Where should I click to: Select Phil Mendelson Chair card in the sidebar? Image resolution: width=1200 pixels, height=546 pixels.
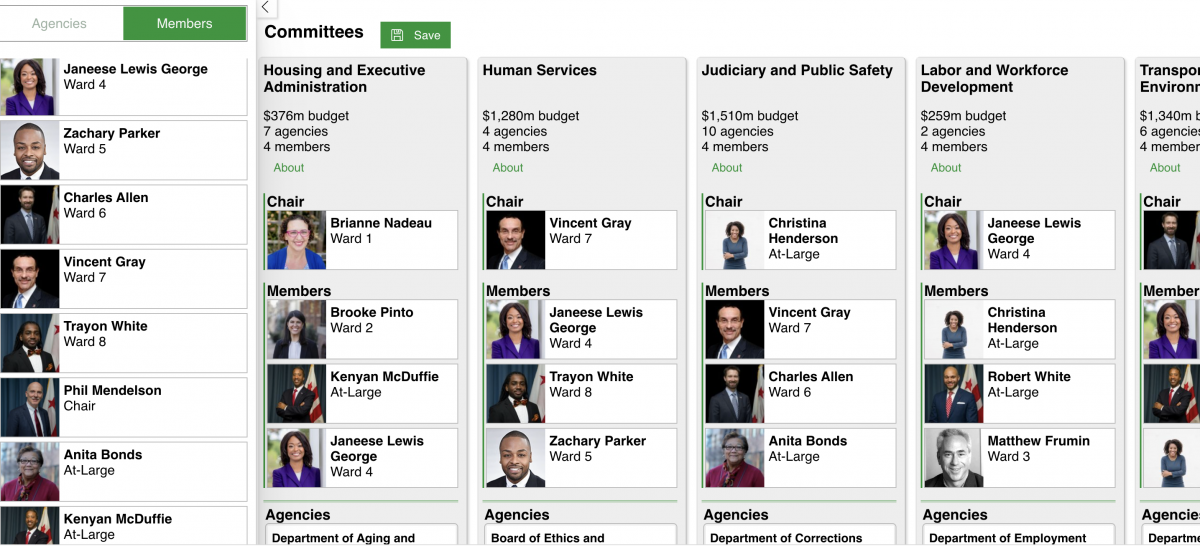(x=123, y=407)
